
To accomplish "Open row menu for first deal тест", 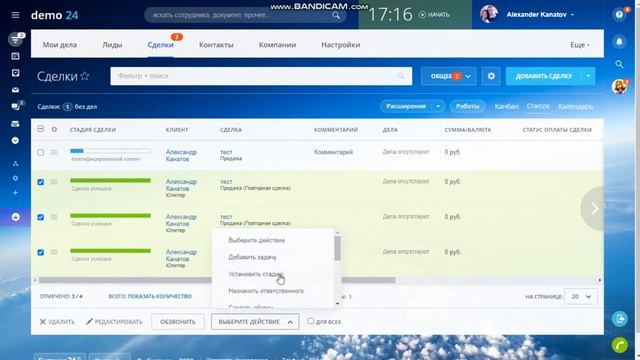I will tap(54, 152).
